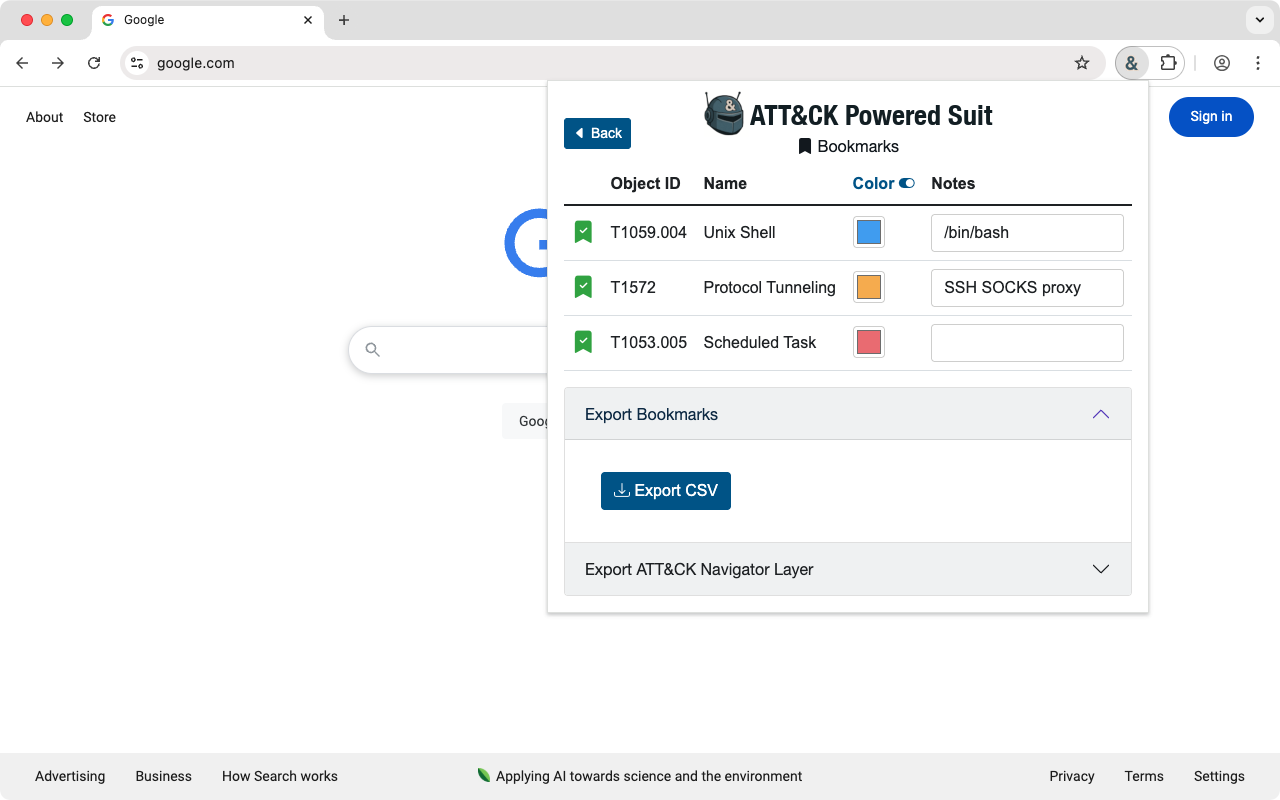Switch to the Google tab
1280x800 pixels.
208,20
